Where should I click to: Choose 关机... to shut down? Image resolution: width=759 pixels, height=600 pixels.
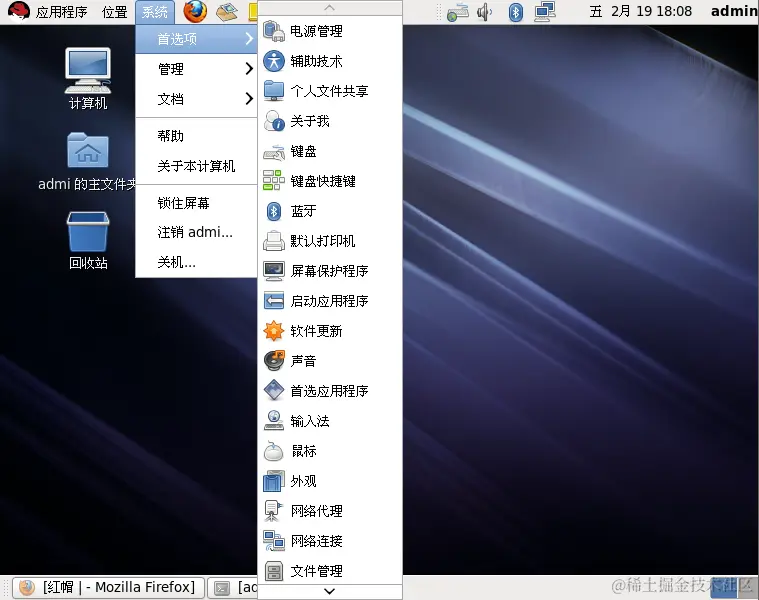(x=196, y=262)
